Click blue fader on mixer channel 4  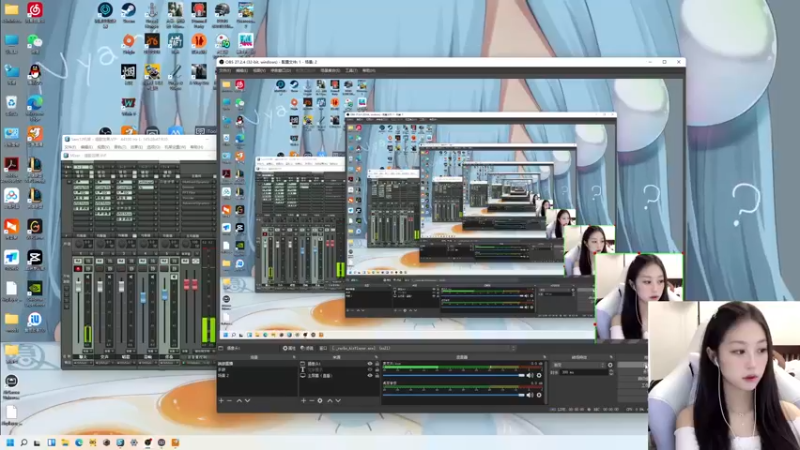click(143, 297)
